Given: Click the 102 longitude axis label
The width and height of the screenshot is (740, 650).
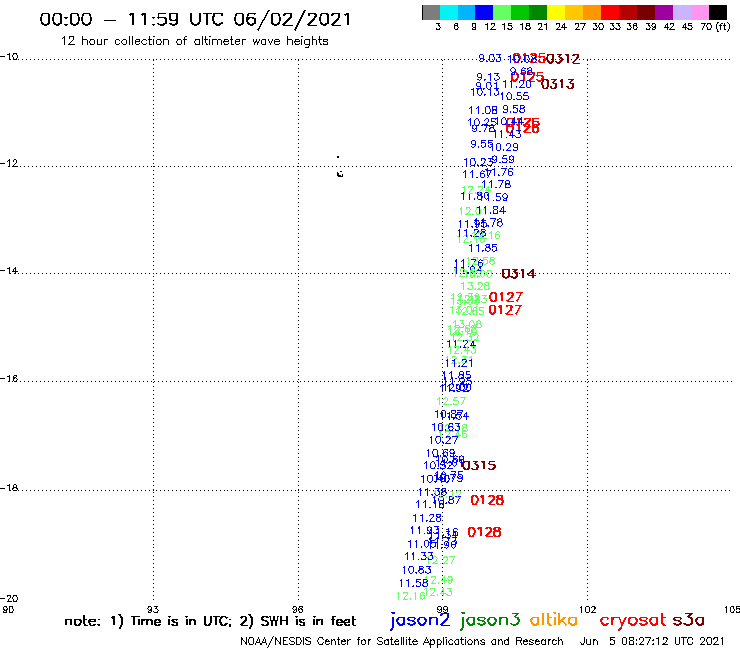Looking at the screenshot, I should coord(588,609).
